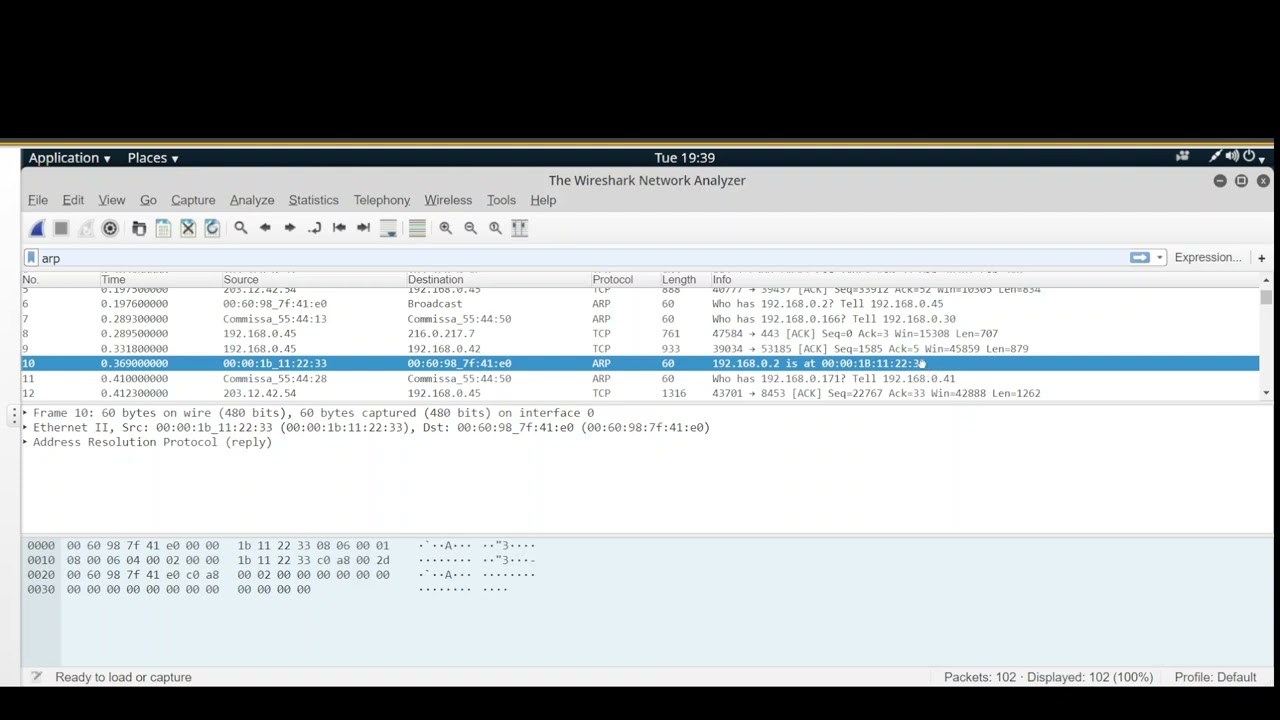Click Go to specified packet icon
Screen dimensions: 1280x720
point(314,228)
